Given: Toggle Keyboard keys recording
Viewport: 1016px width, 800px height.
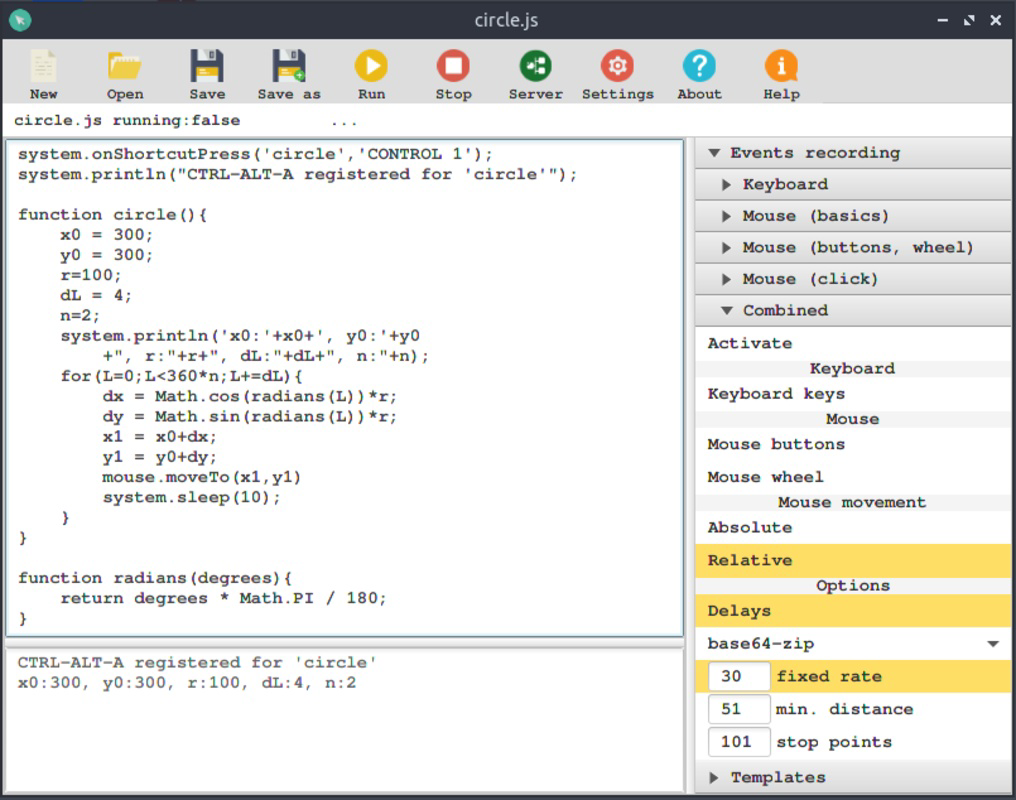Looking at the screenshot, I should point(852,394).
